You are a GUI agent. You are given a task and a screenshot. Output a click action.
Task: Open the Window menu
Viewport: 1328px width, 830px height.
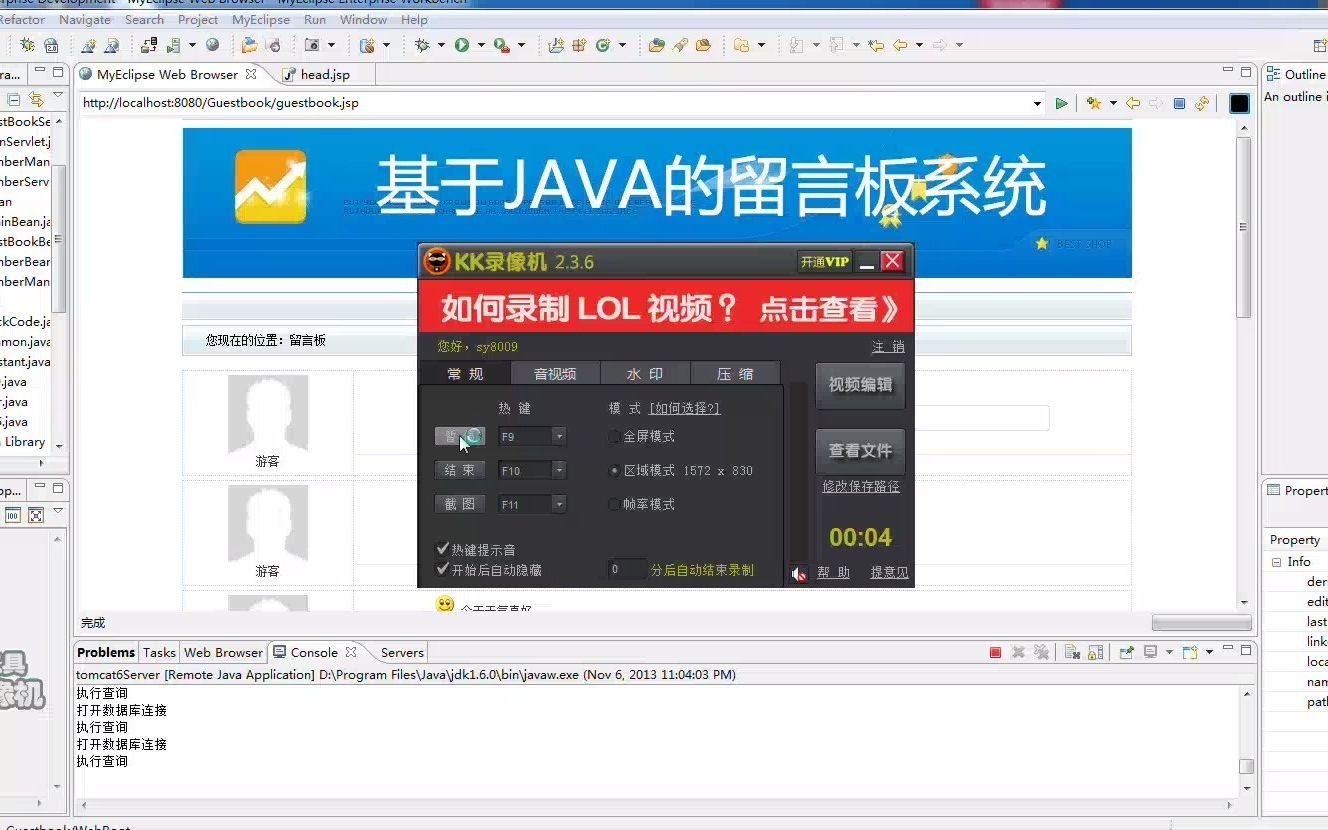(x=363, y=20)
